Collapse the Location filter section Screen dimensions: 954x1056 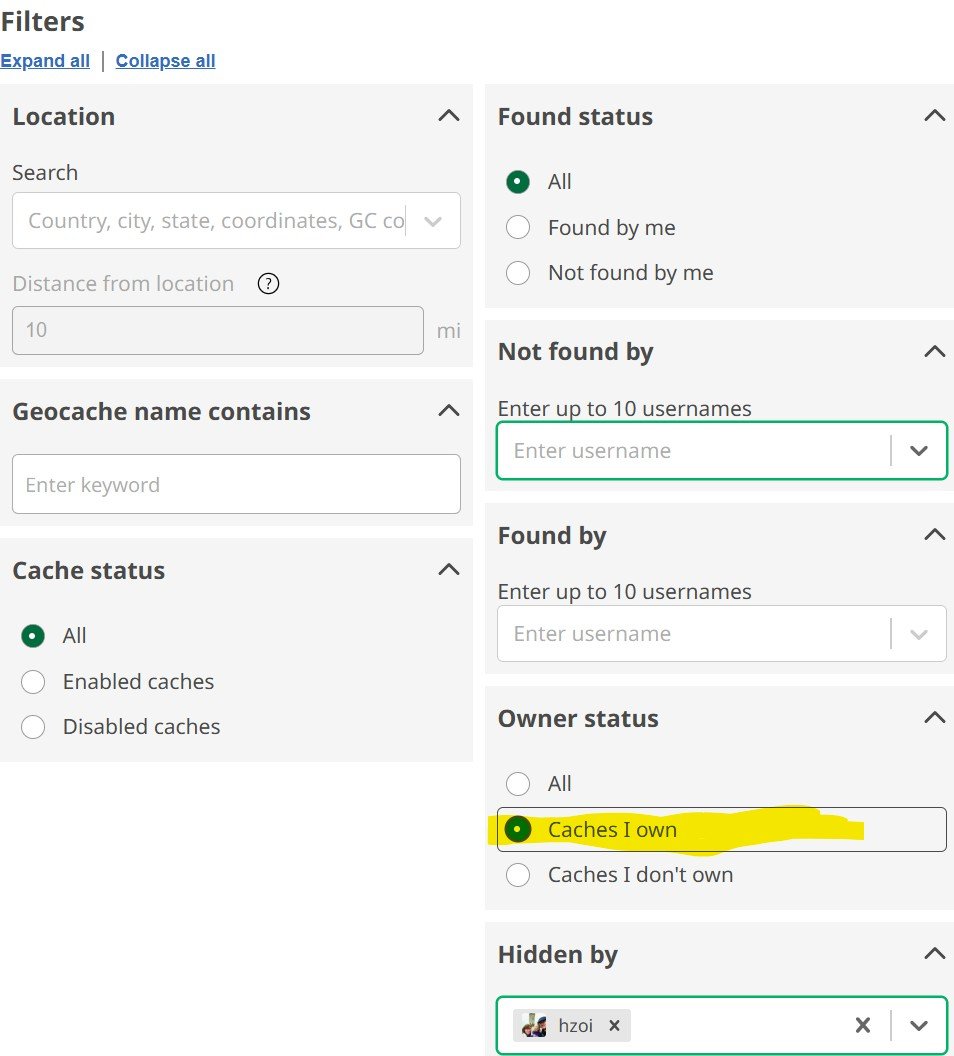point(449,116)
